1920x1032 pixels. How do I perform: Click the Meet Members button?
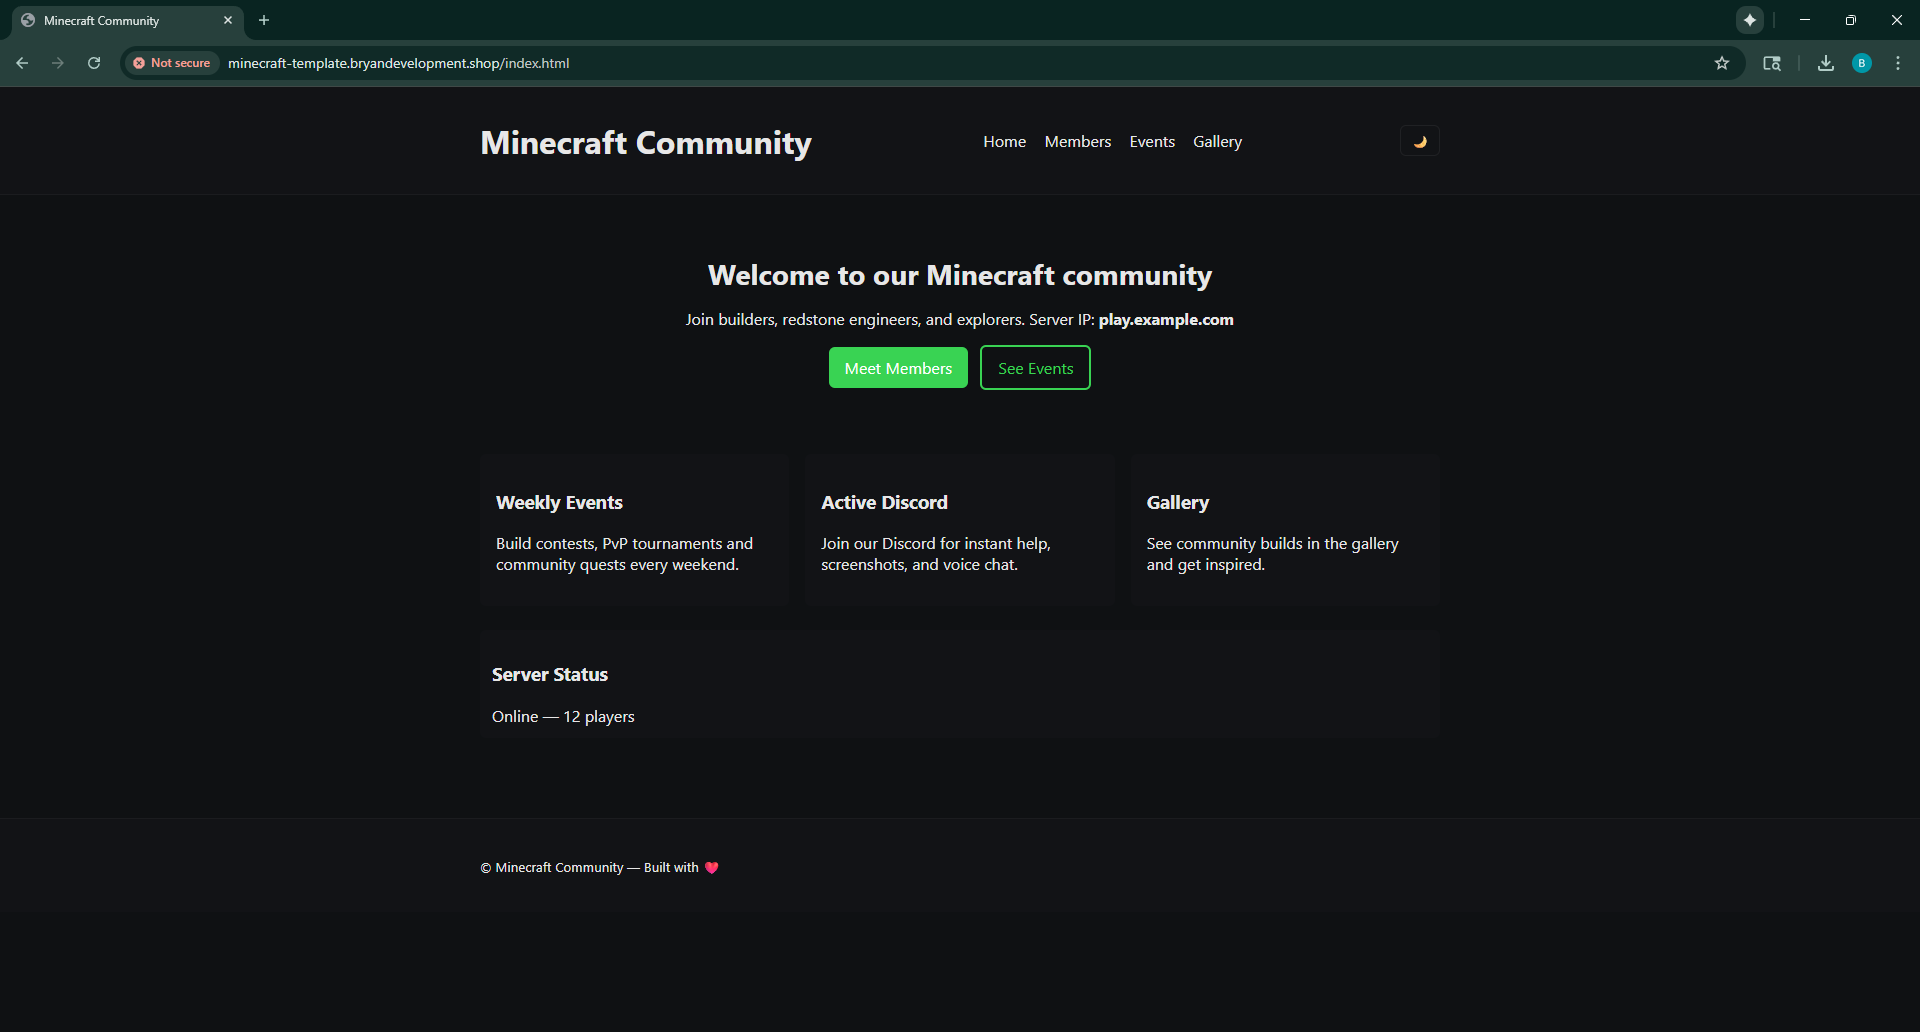[898, 368]
